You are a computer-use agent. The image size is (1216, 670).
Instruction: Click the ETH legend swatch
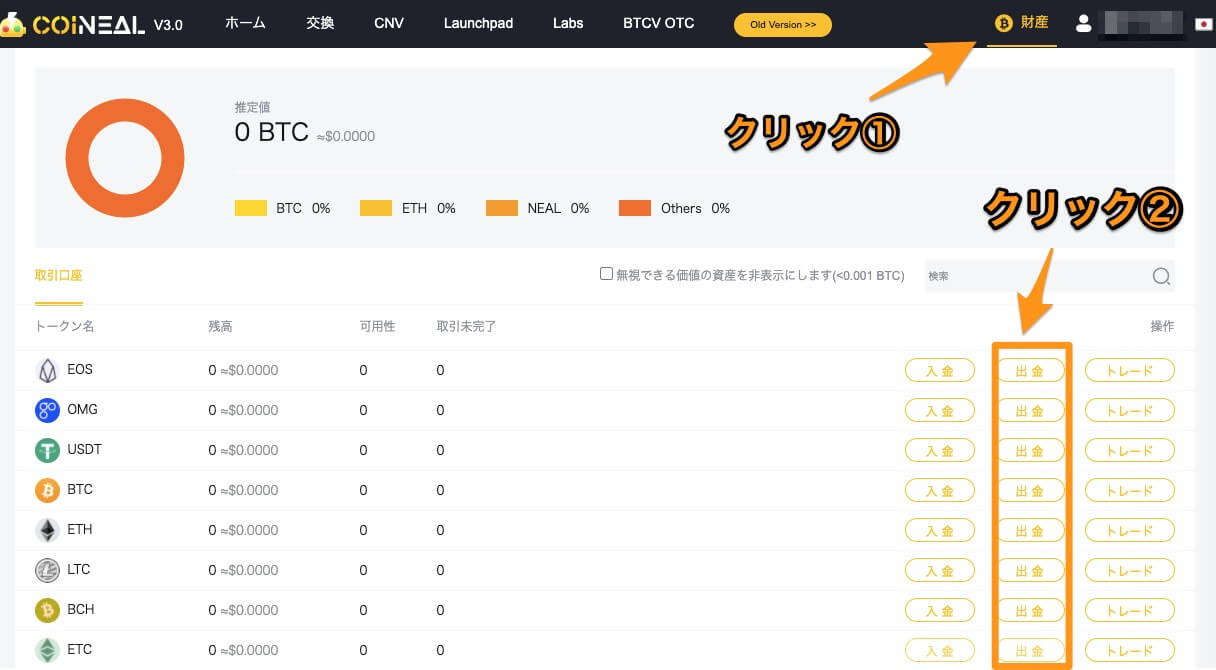[376, 208]
